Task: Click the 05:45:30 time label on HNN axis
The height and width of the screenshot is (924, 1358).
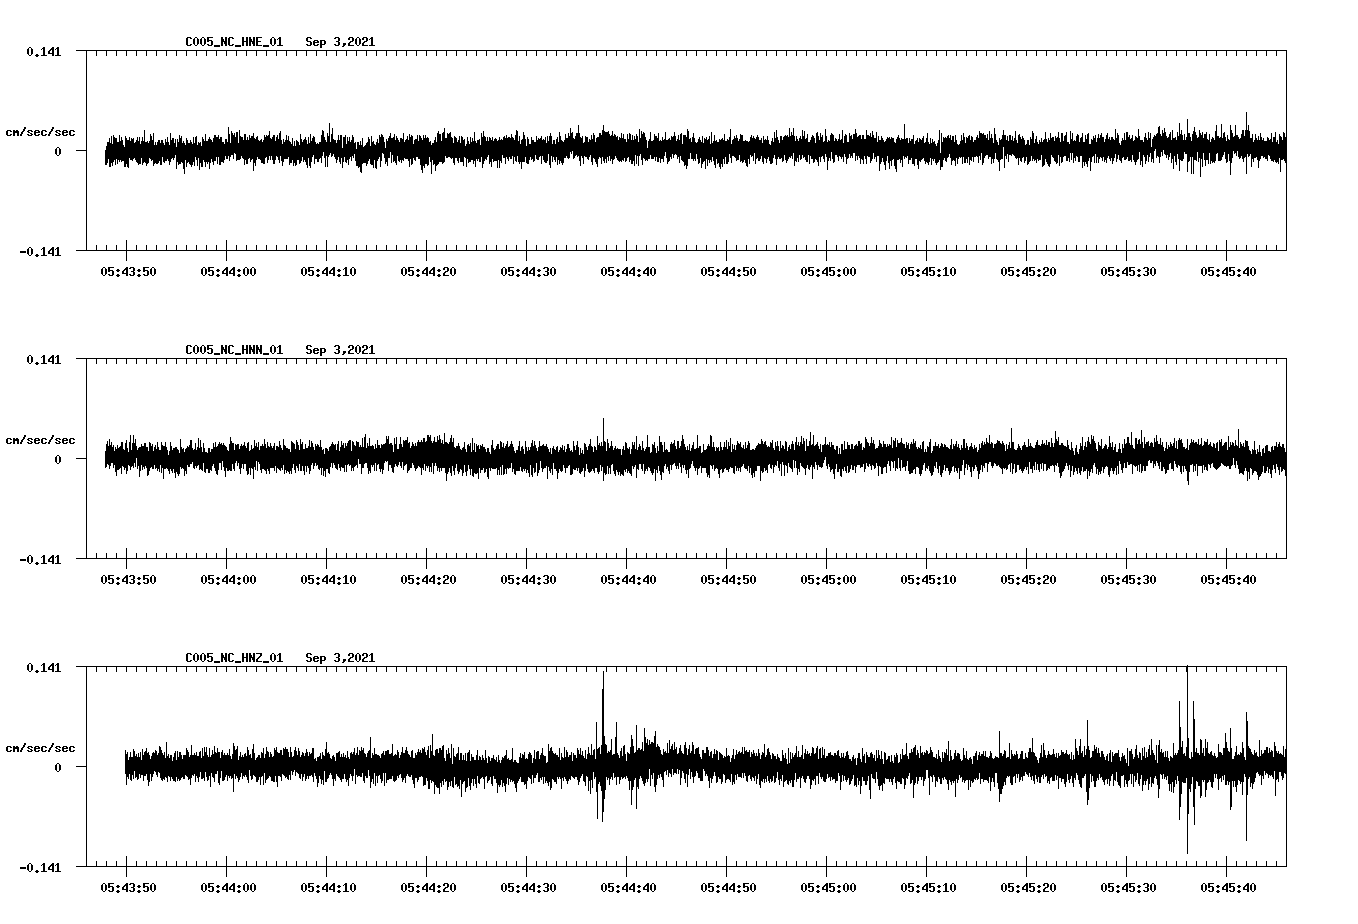Action: [1128, 580]
